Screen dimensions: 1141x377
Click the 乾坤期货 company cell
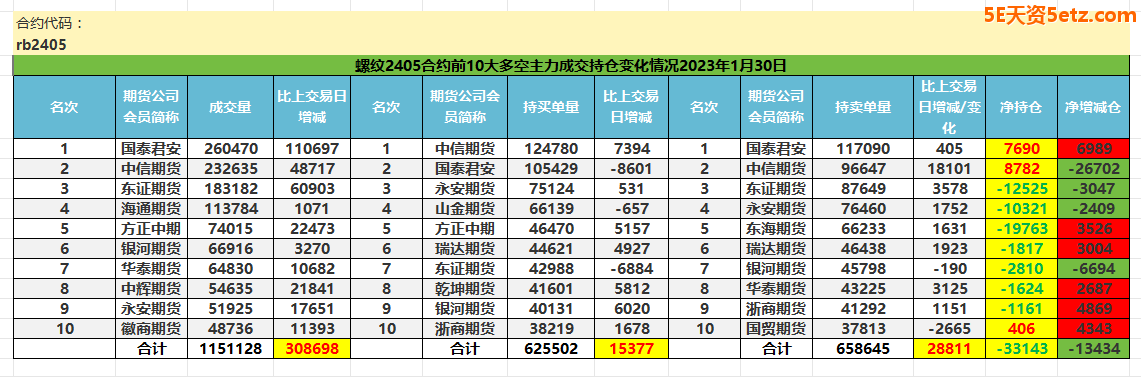[x=464, y=288]
